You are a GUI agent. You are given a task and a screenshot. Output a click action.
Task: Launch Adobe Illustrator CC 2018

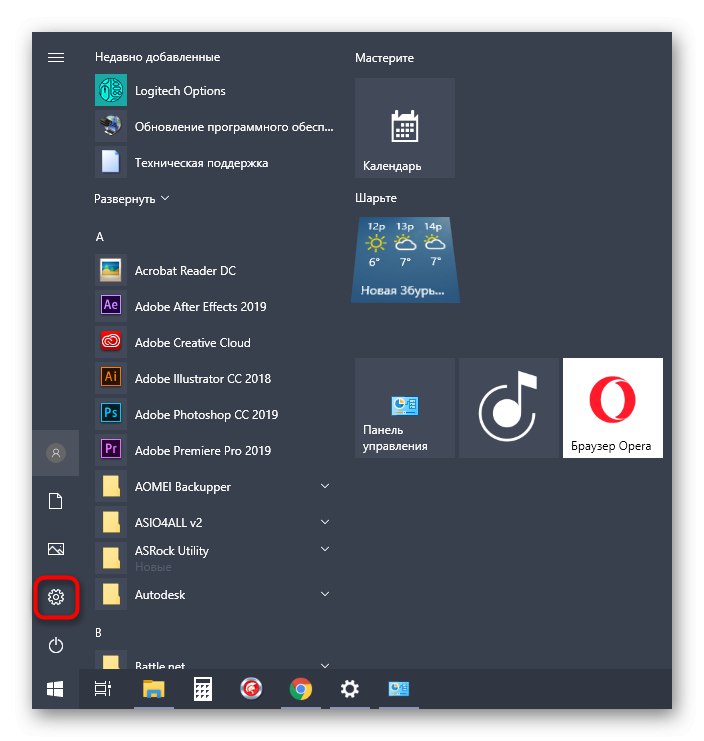click(x=203, y=379)
